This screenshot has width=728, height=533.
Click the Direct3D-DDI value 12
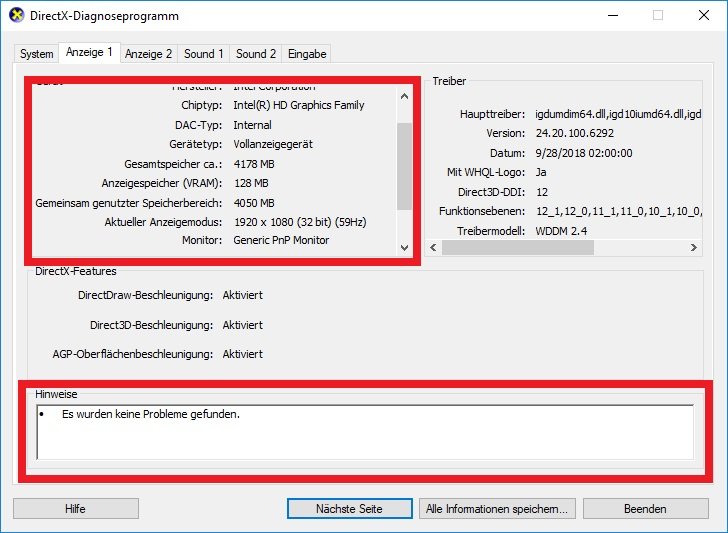click(x=541, y=192)
